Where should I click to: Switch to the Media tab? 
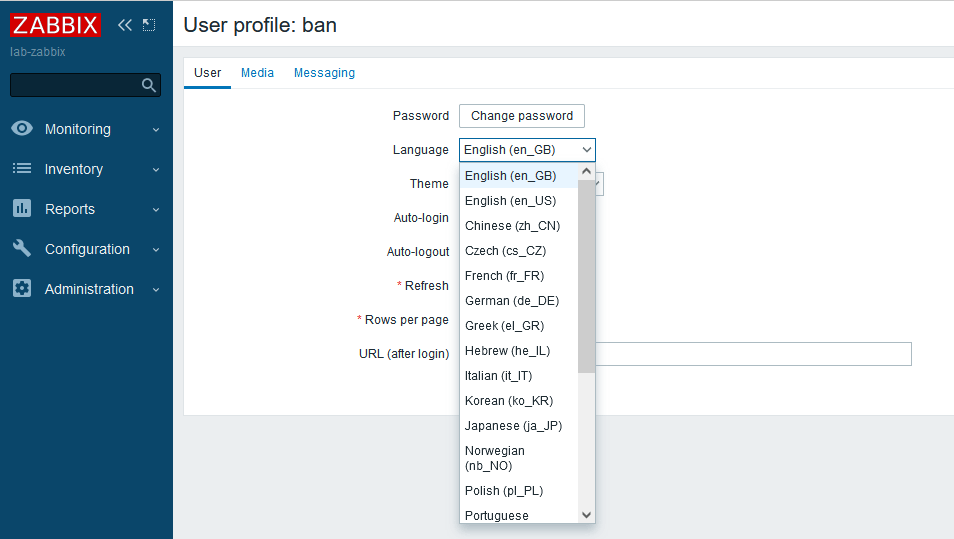tap(257, 73)
